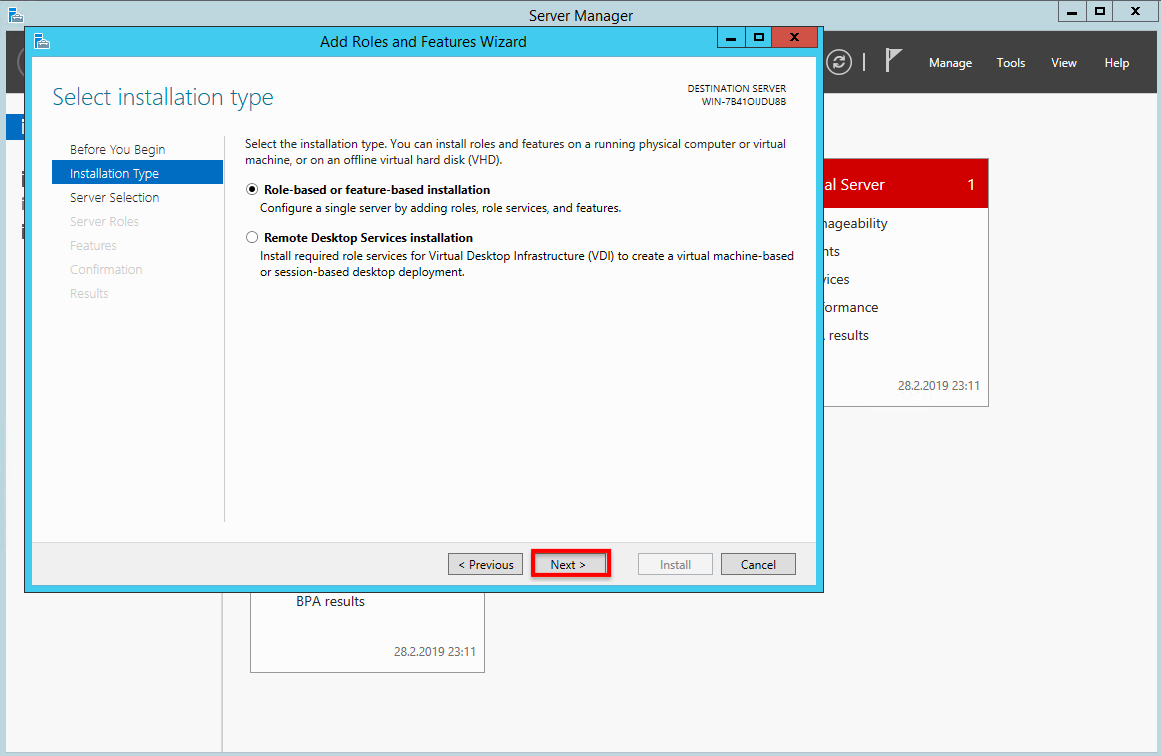The width and height of the screenshot is (1161, 756).
Task: Open the Help menu
Action: 1117,63
